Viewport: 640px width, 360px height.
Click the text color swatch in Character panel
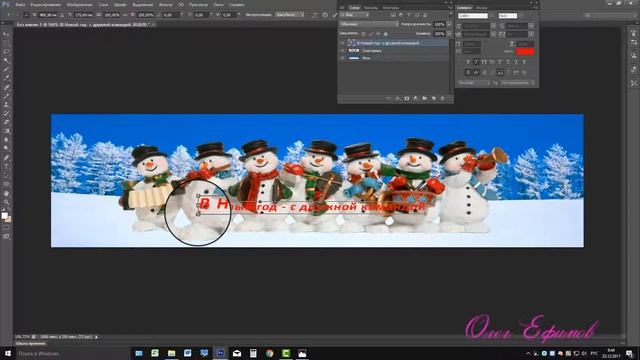tap(525, 51)
